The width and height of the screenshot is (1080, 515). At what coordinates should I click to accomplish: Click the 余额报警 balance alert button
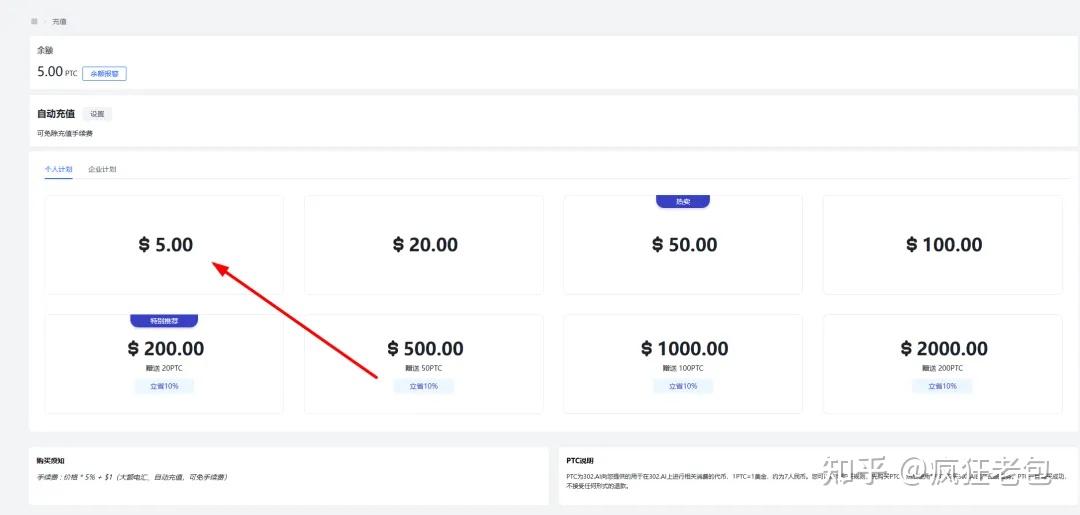coord(104,74)
